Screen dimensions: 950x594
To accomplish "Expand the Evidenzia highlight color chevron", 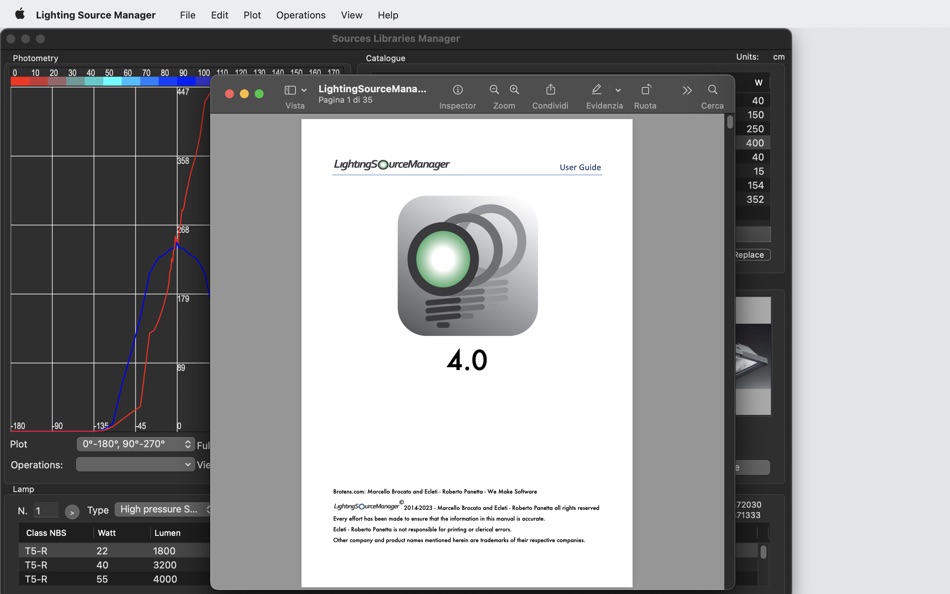I will [x=618, y=90].
